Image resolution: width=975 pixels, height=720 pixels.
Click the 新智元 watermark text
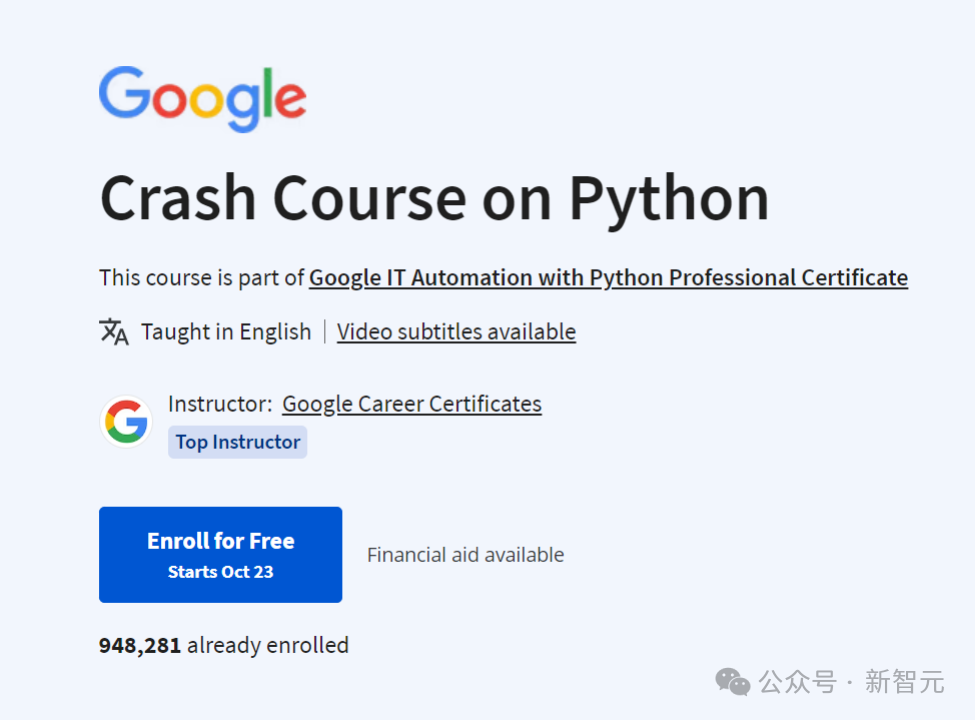point(905,682)
